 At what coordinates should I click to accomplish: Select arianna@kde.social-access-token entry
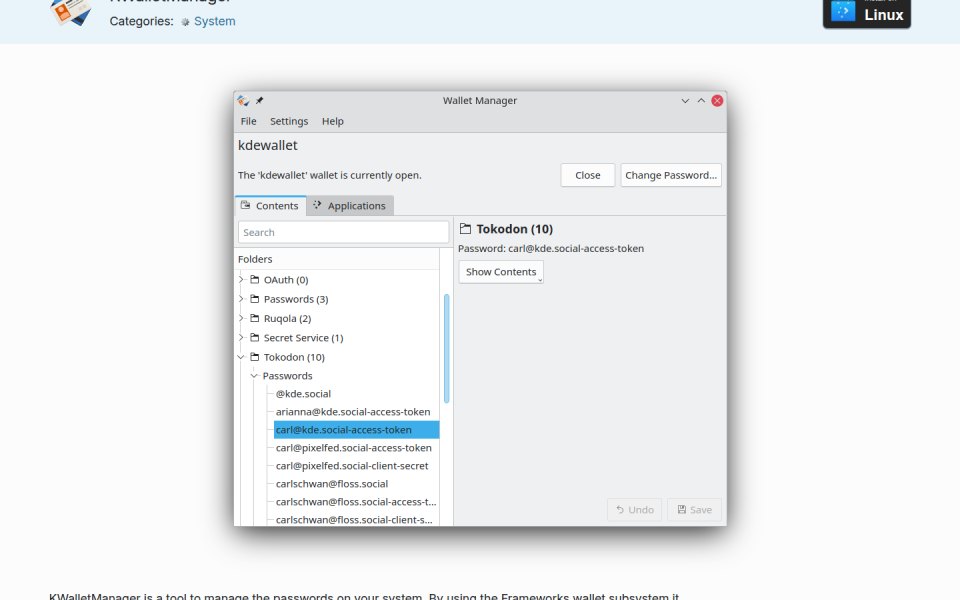353,412
